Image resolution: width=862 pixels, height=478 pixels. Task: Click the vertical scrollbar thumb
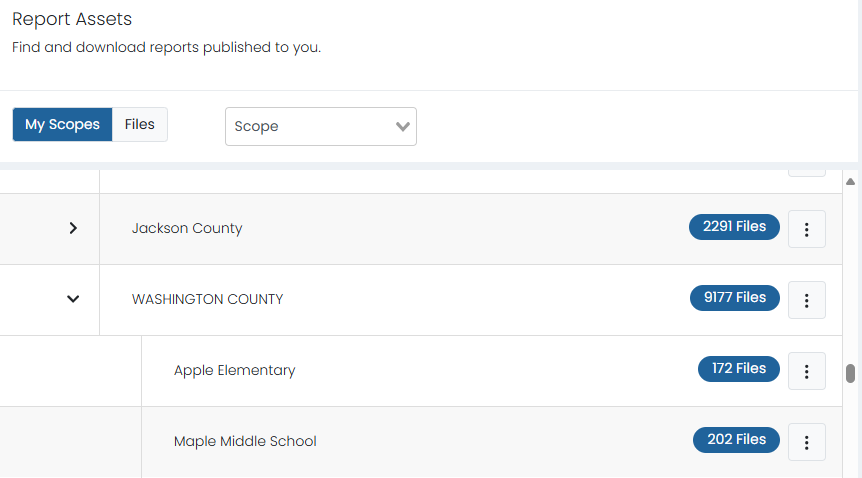tap(850, 373)
